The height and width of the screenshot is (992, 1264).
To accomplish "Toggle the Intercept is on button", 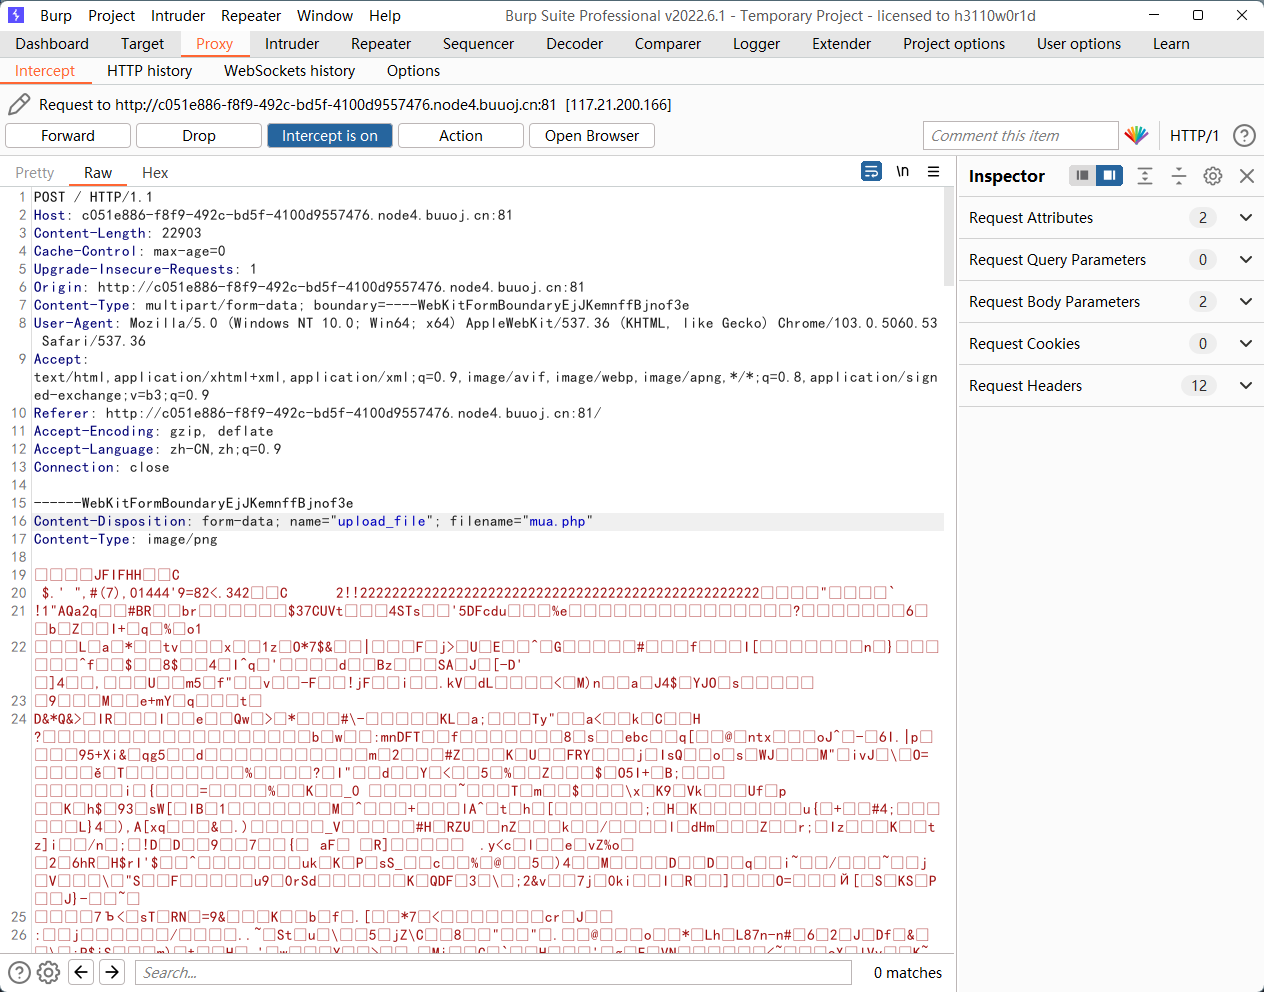I will [330, 135].
